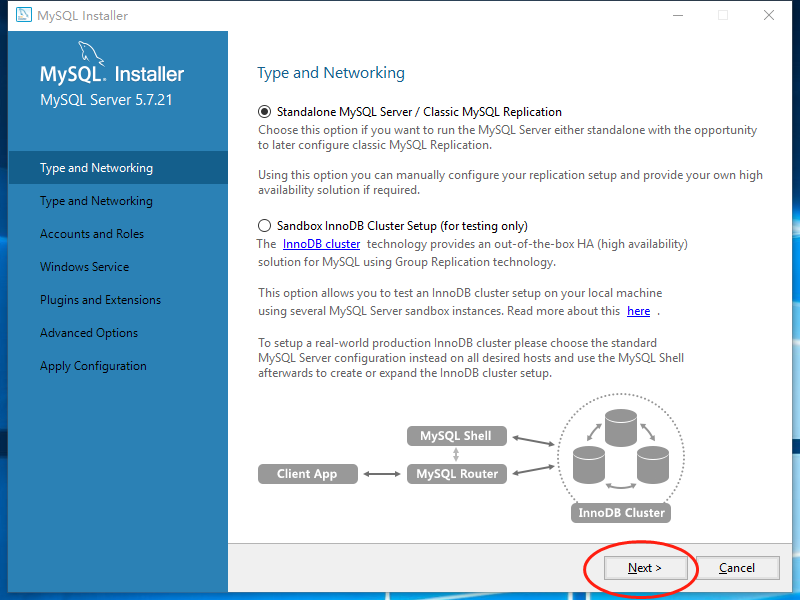
Task: Click the 'MySQL Server 5.7.21' version text
Action: pos(106,99)
